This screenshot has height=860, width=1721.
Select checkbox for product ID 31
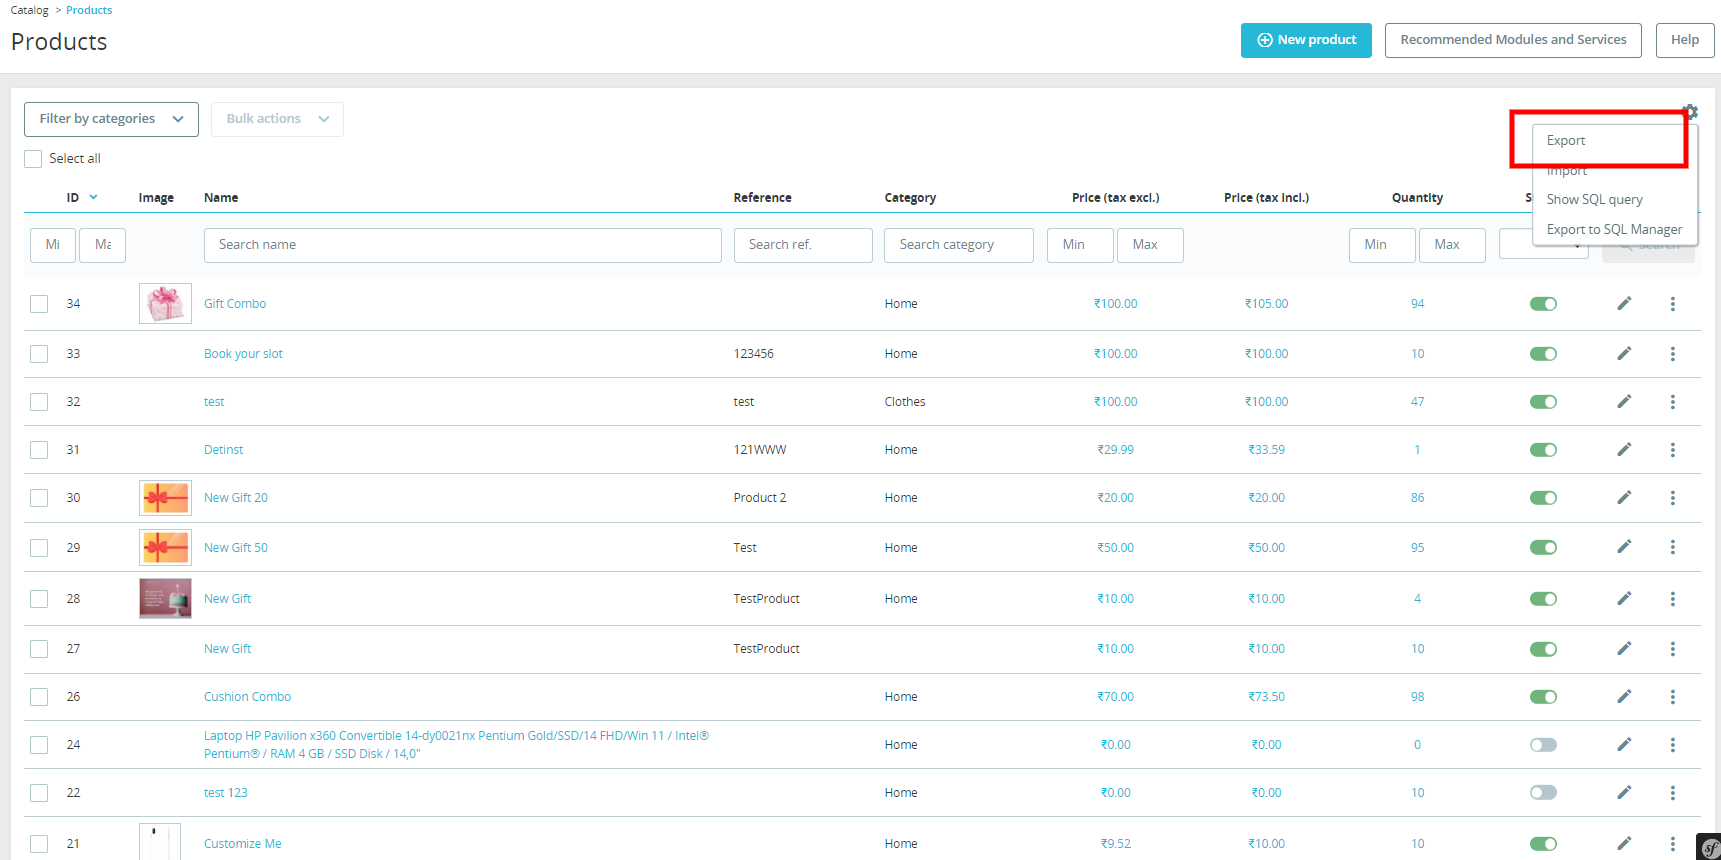[39, 450]
